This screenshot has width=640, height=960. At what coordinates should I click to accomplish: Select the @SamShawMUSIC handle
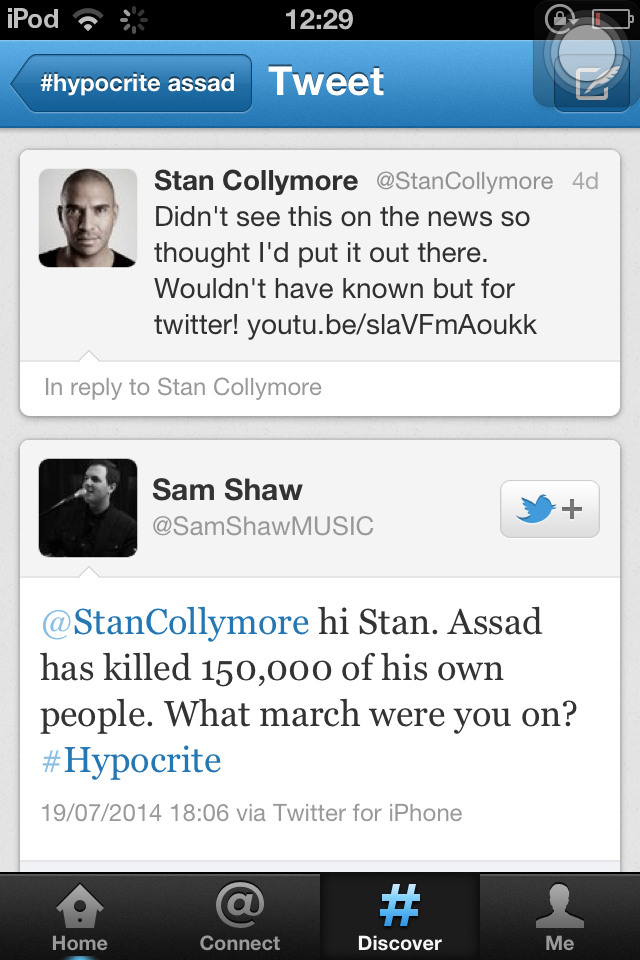[263, 526]
